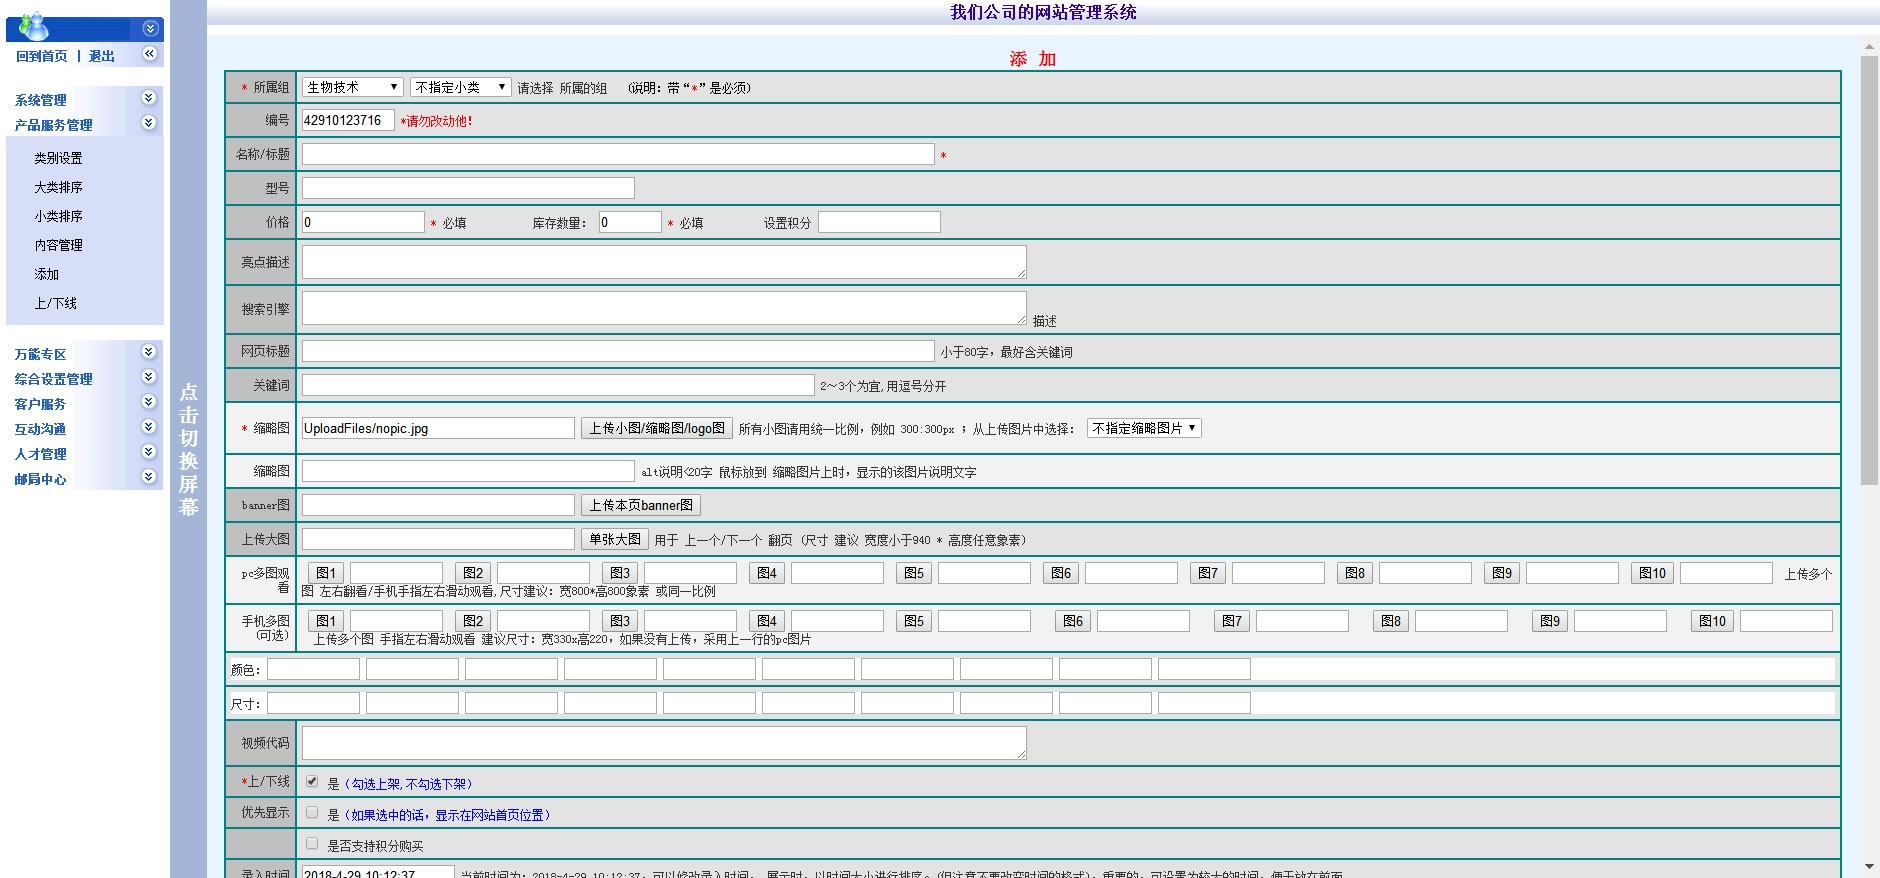Click 图8 button in 手机多图 row
This screenshot has width=1880, height=878.
pos(1391,621)
